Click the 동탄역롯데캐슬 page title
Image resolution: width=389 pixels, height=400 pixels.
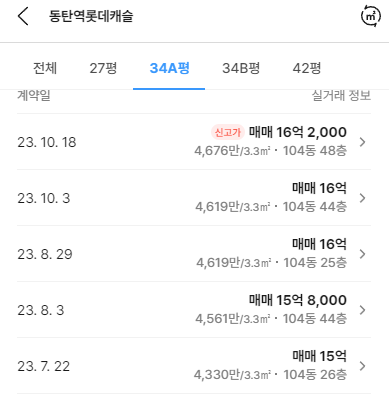tap(91, 16)
